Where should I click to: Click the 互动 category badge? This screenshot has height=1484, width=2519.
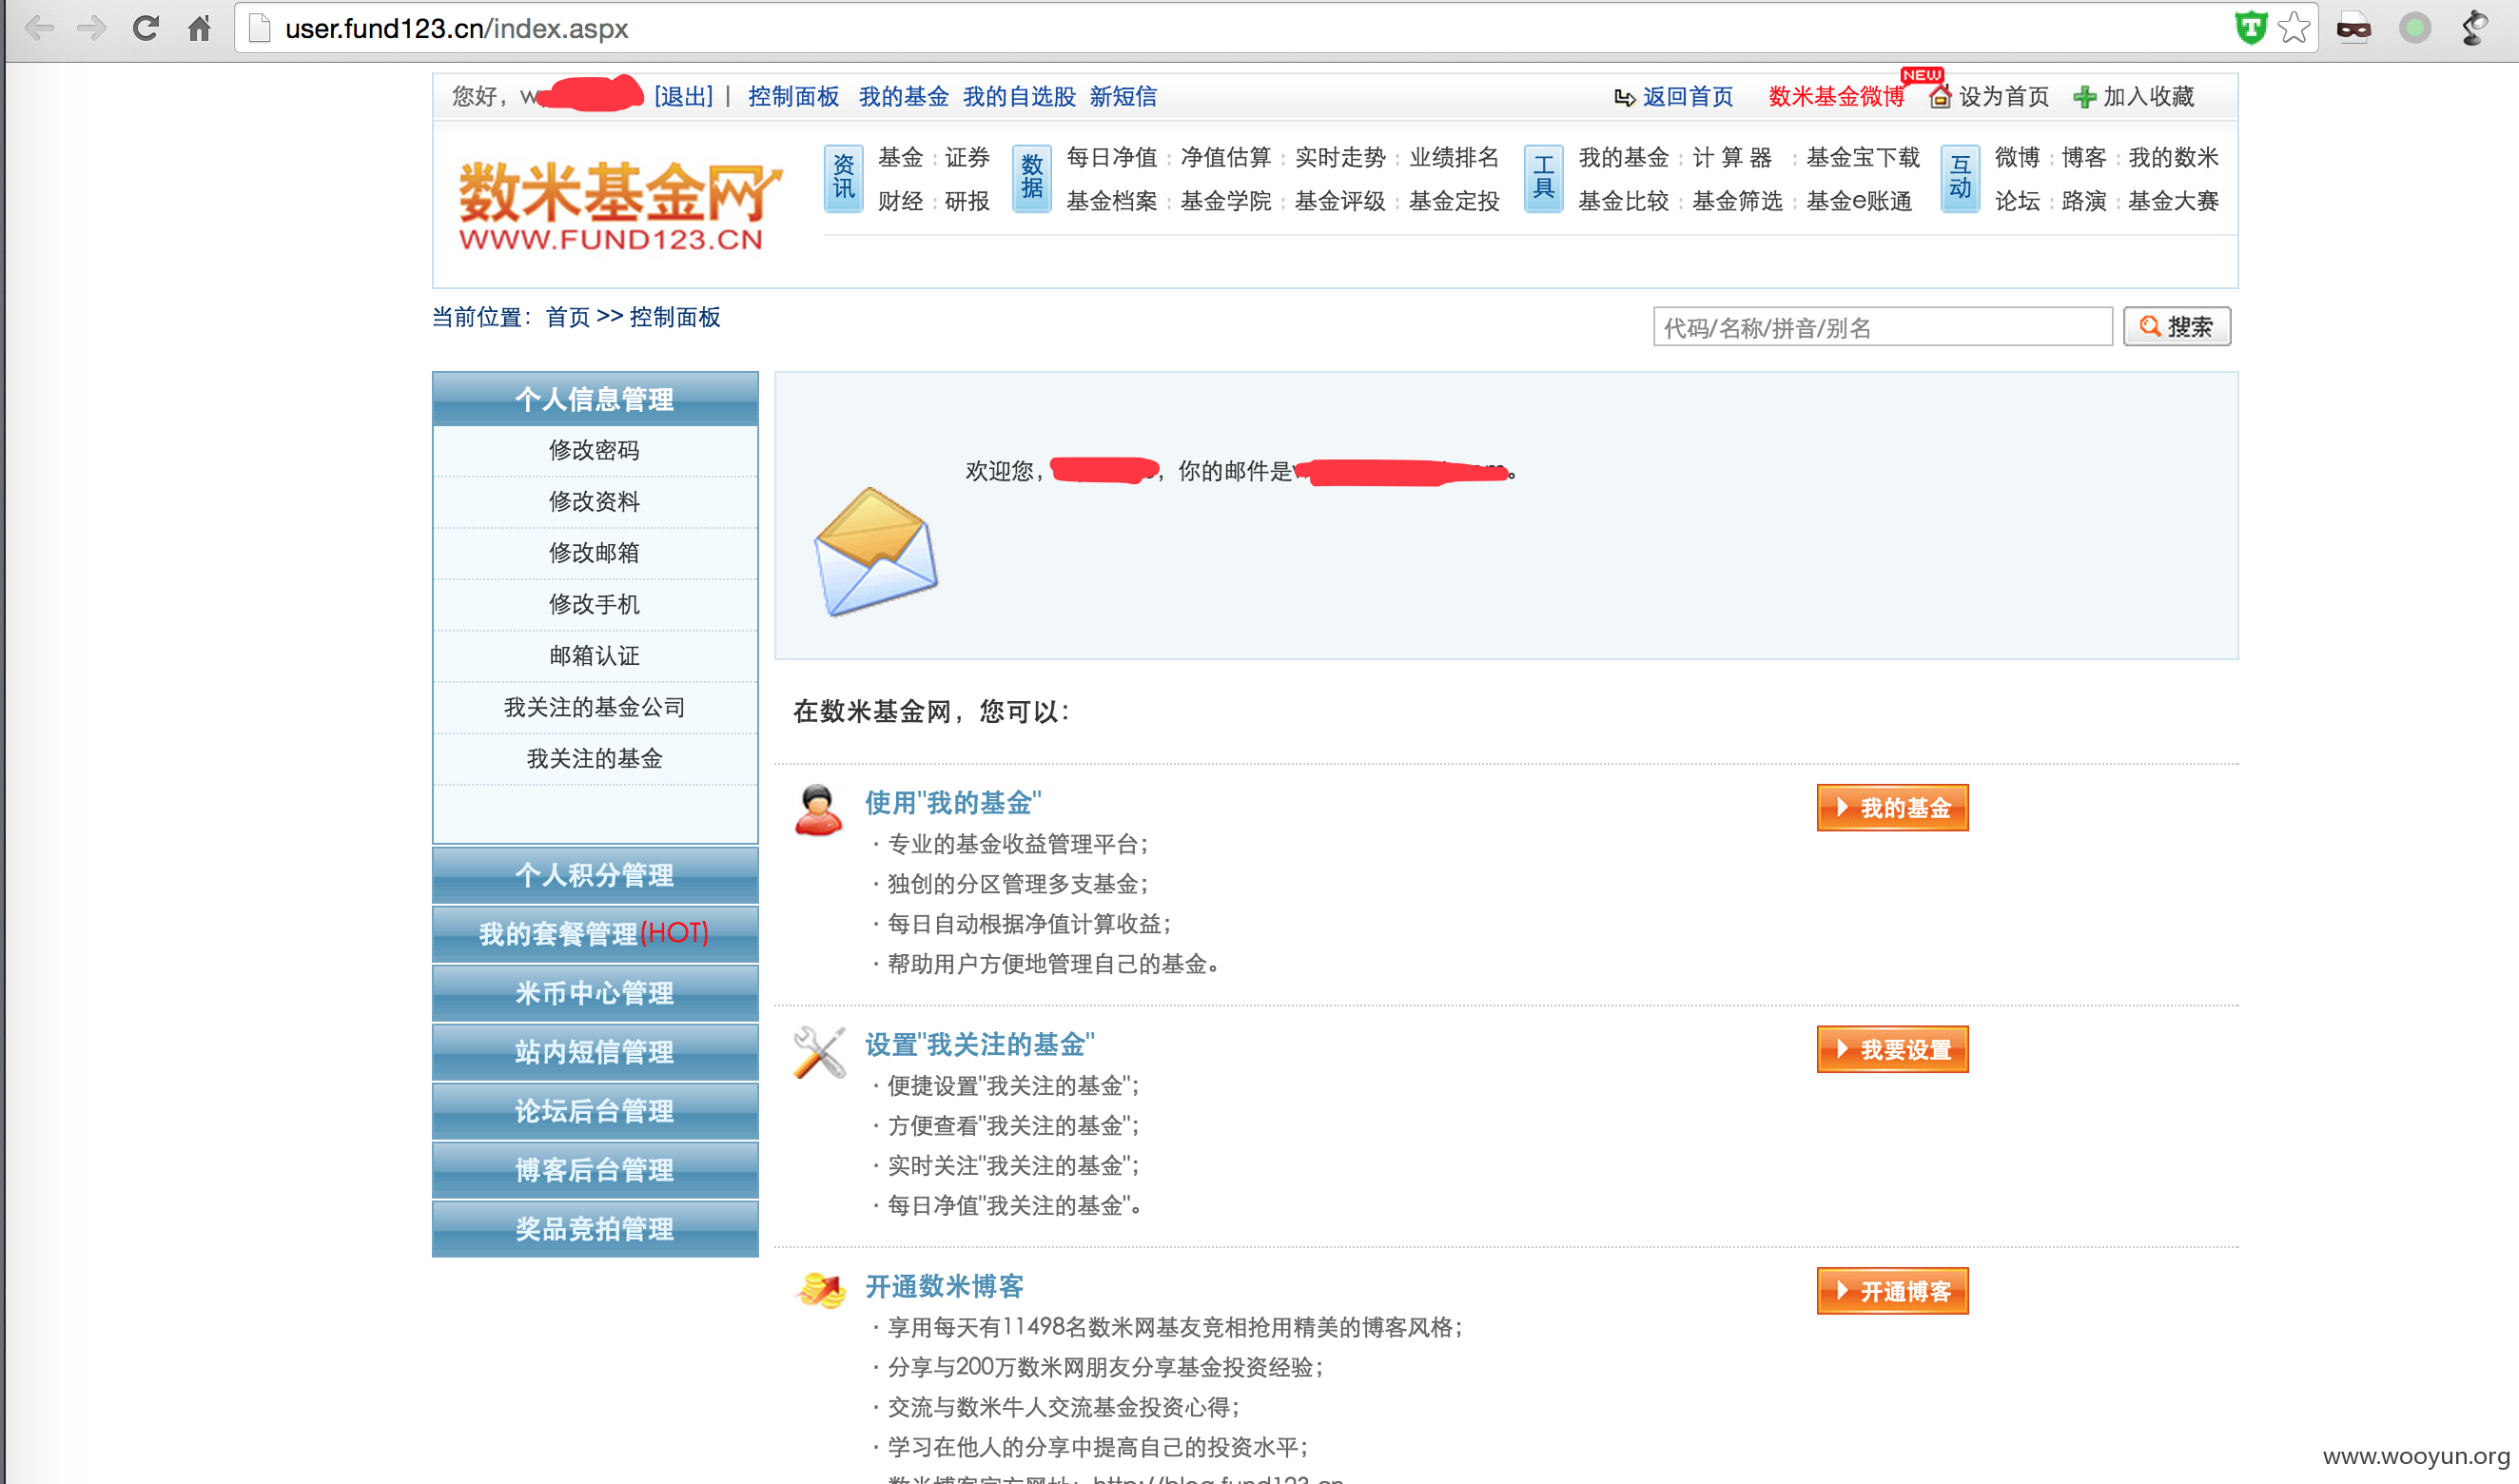pyautogui.click(x=1960, y=178)
